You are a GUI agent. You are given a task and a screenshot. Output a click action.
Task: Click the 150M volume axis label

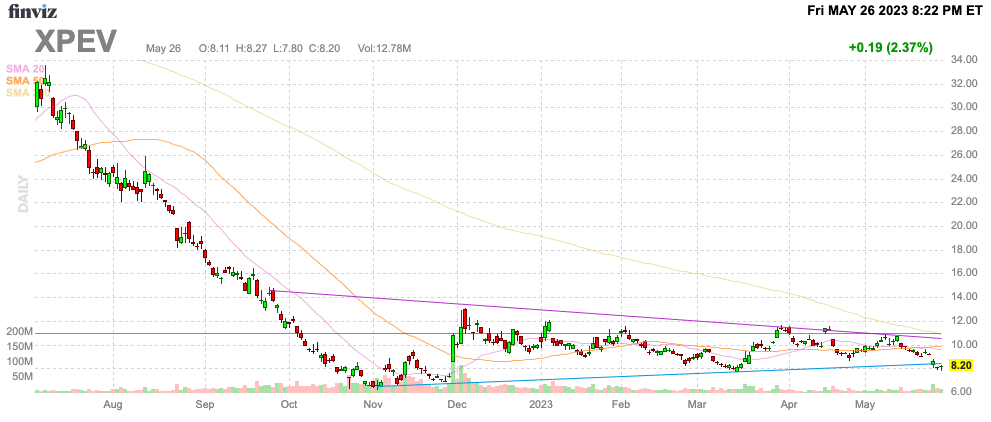tap(20, 347)
